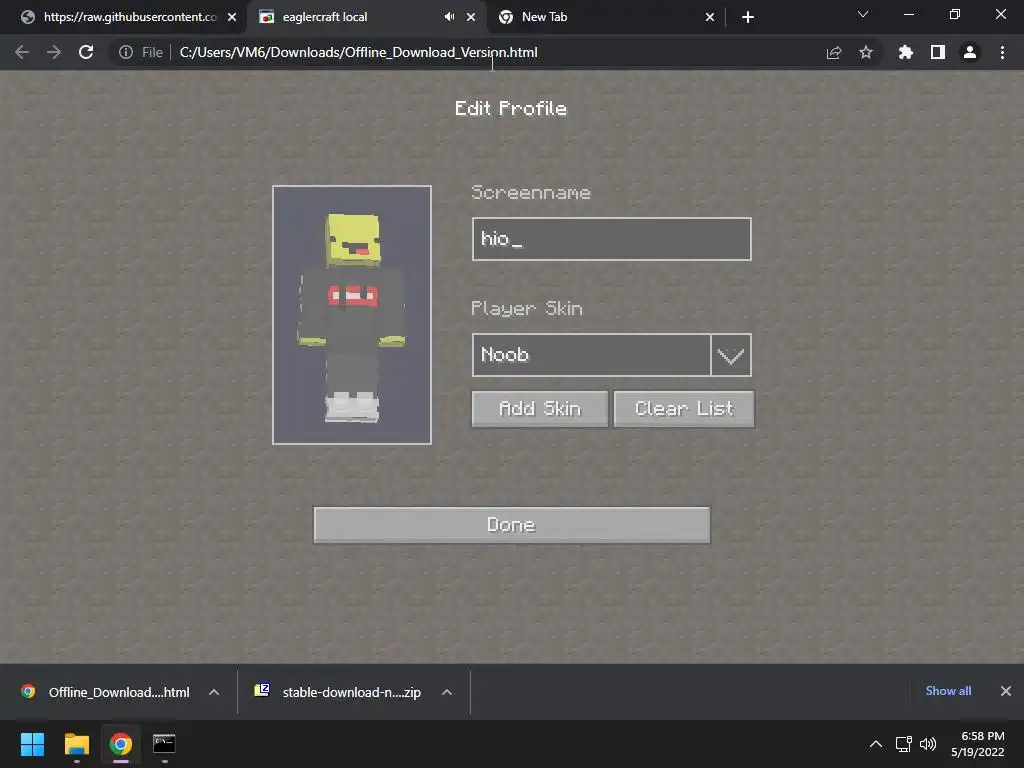
Task: View site information icon
Action: (x=126, y=52)
